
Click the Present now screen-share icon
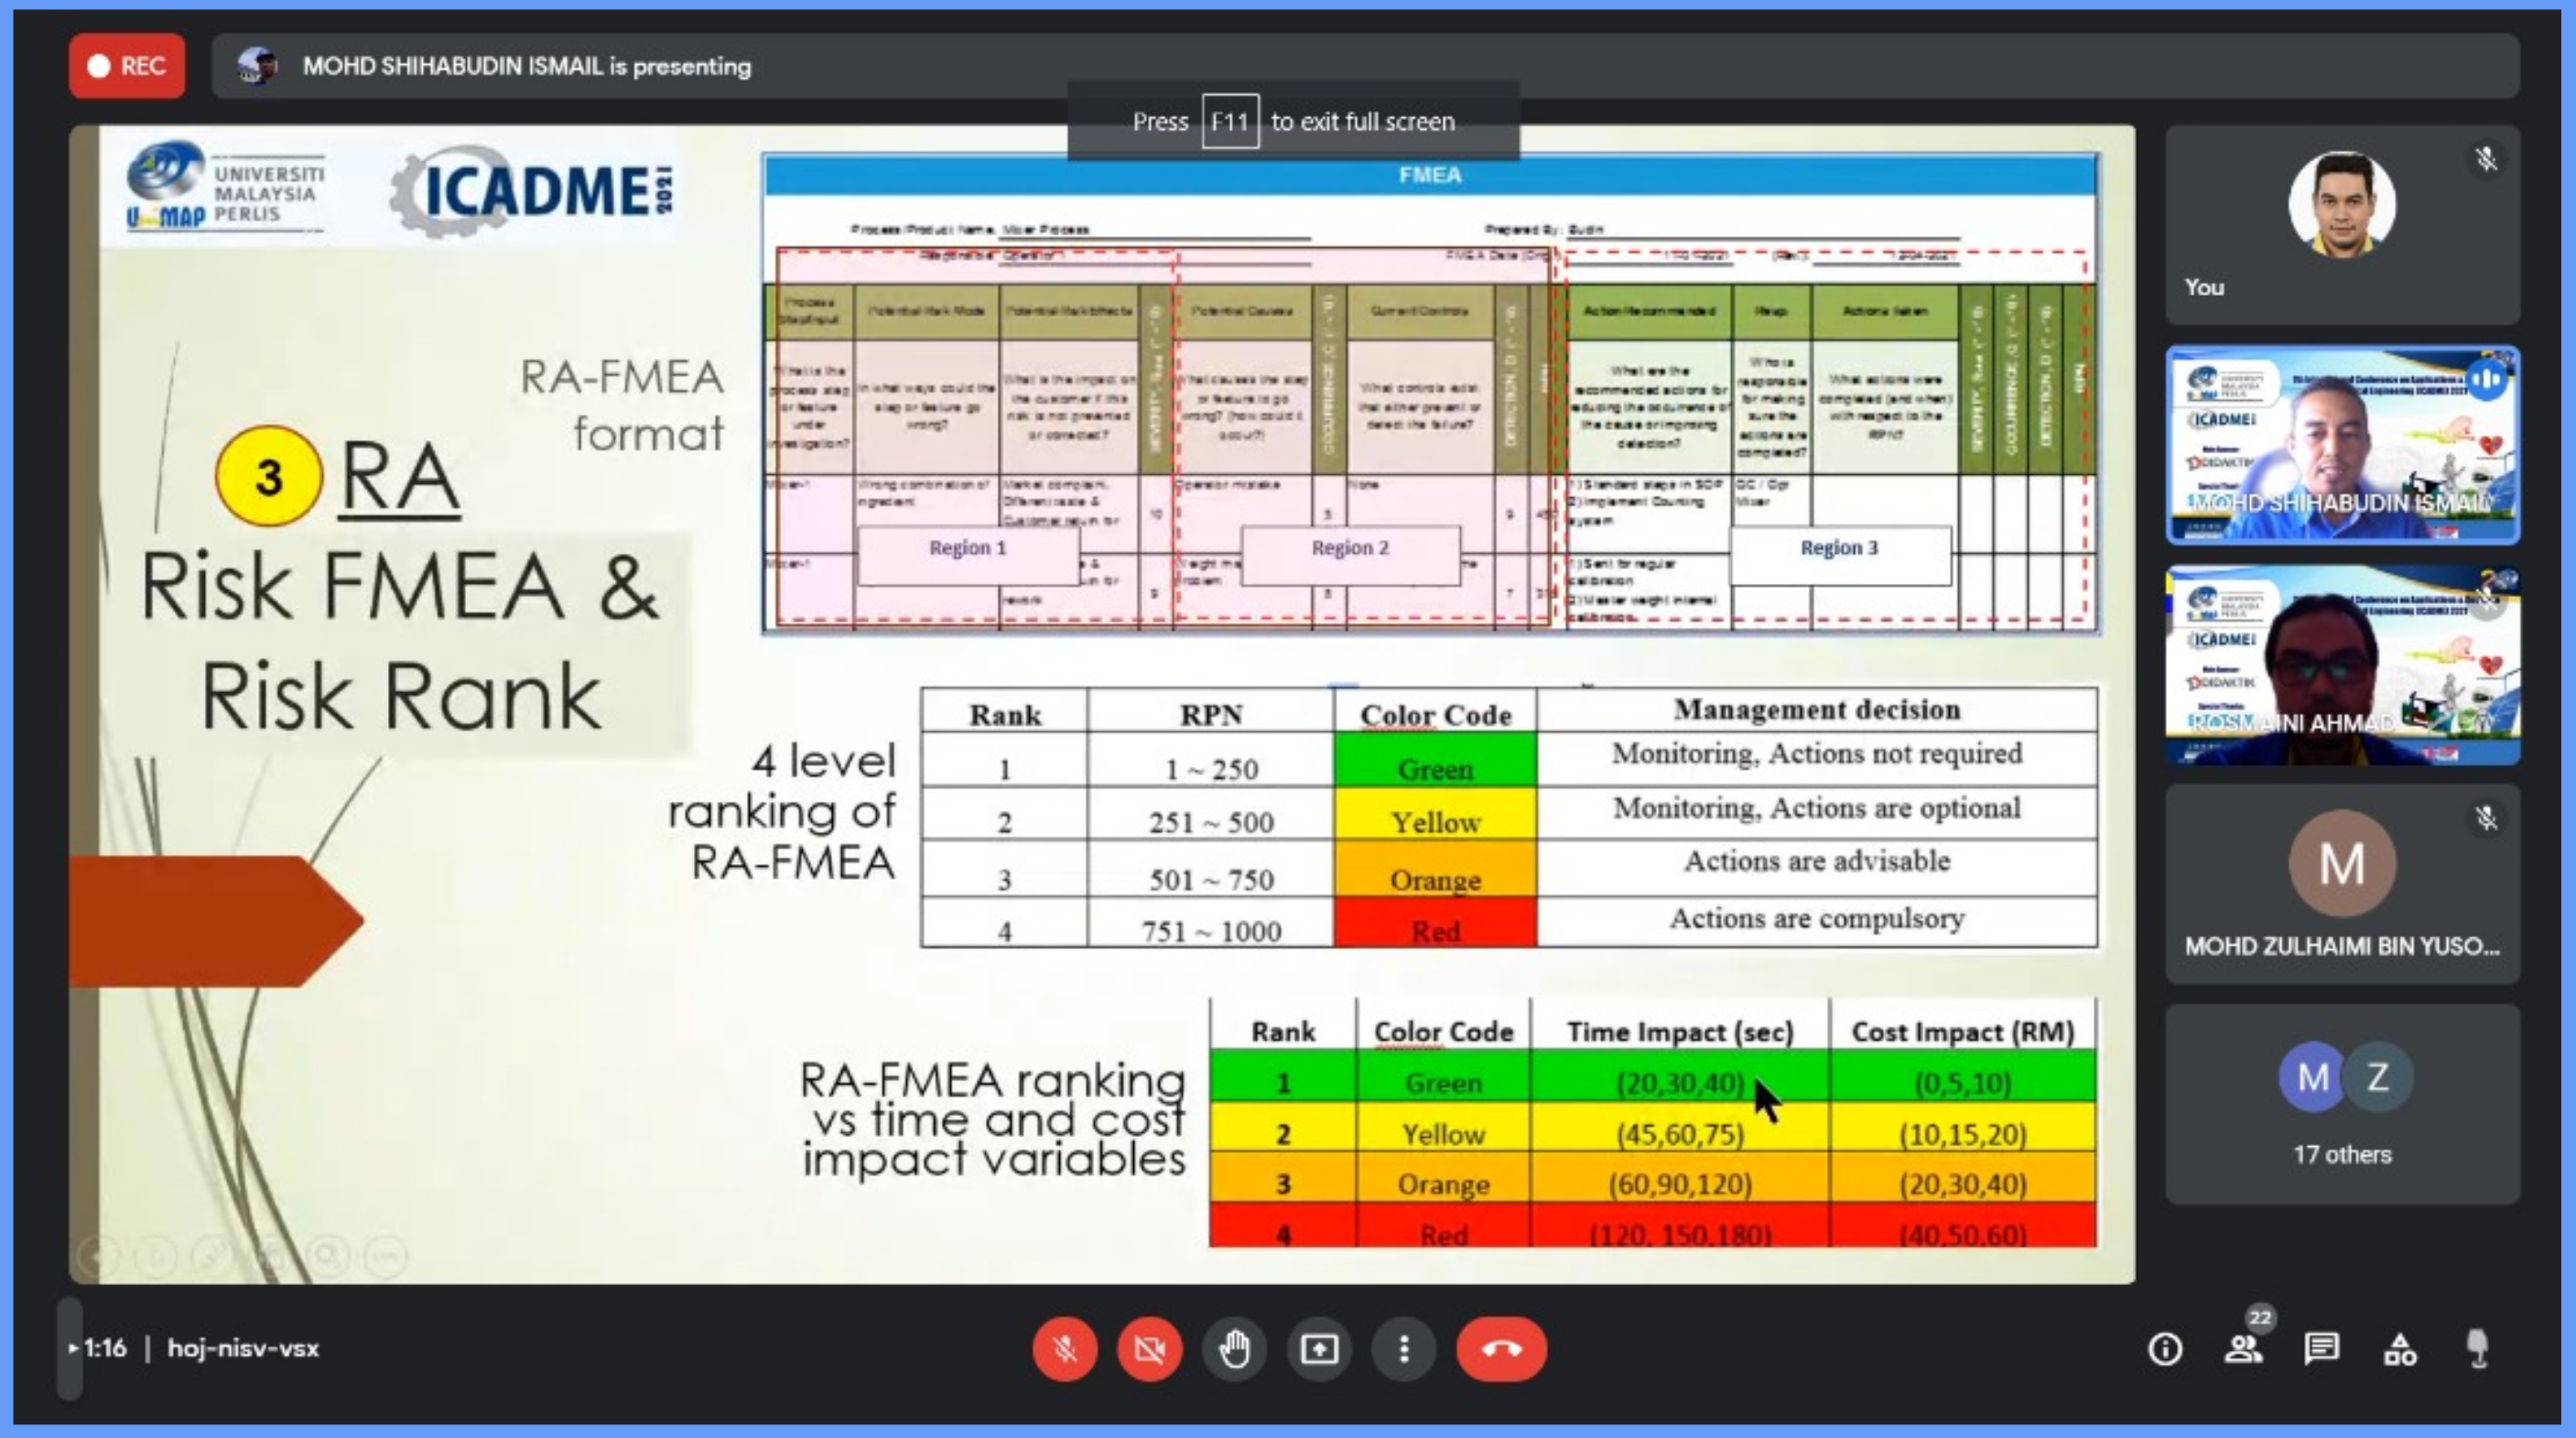[1319, 1349]
